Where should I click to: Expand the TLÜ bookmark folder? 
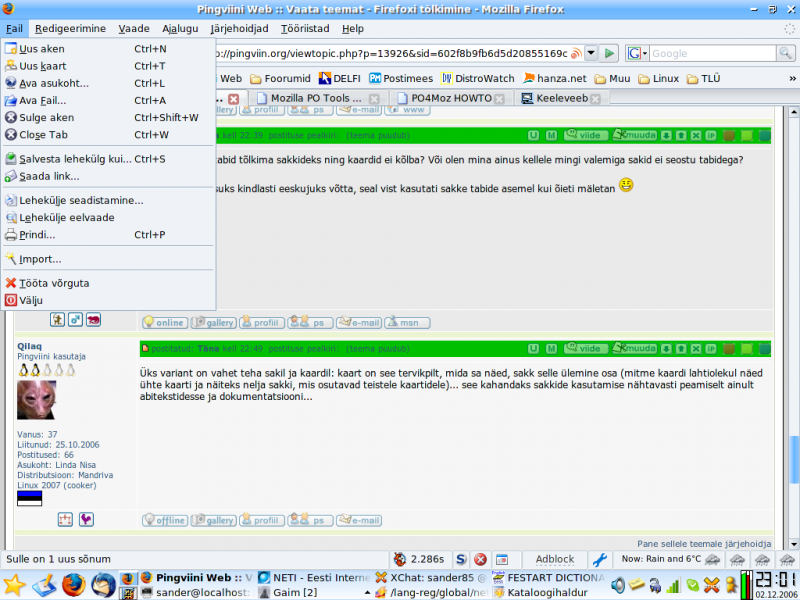click(704, 79)
